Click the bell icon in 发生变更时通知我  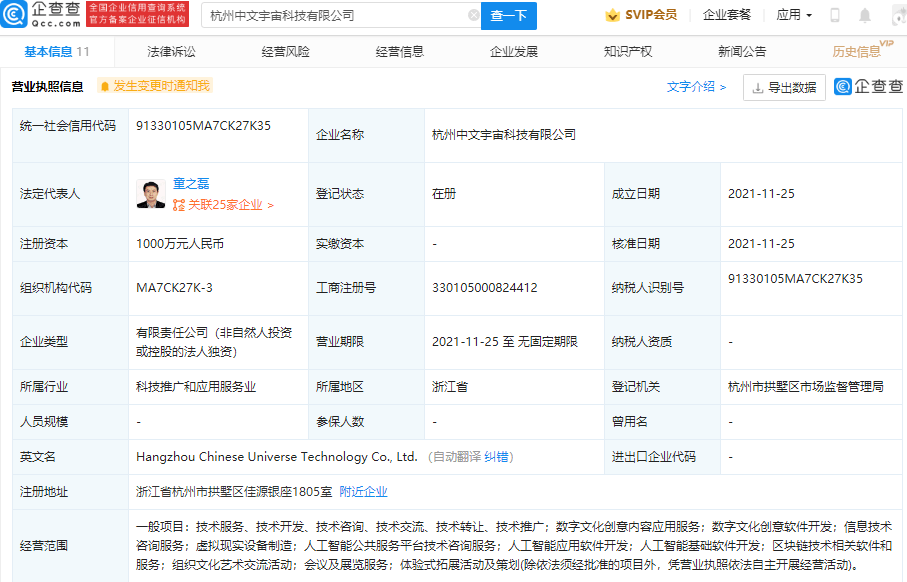click(105, 87)
